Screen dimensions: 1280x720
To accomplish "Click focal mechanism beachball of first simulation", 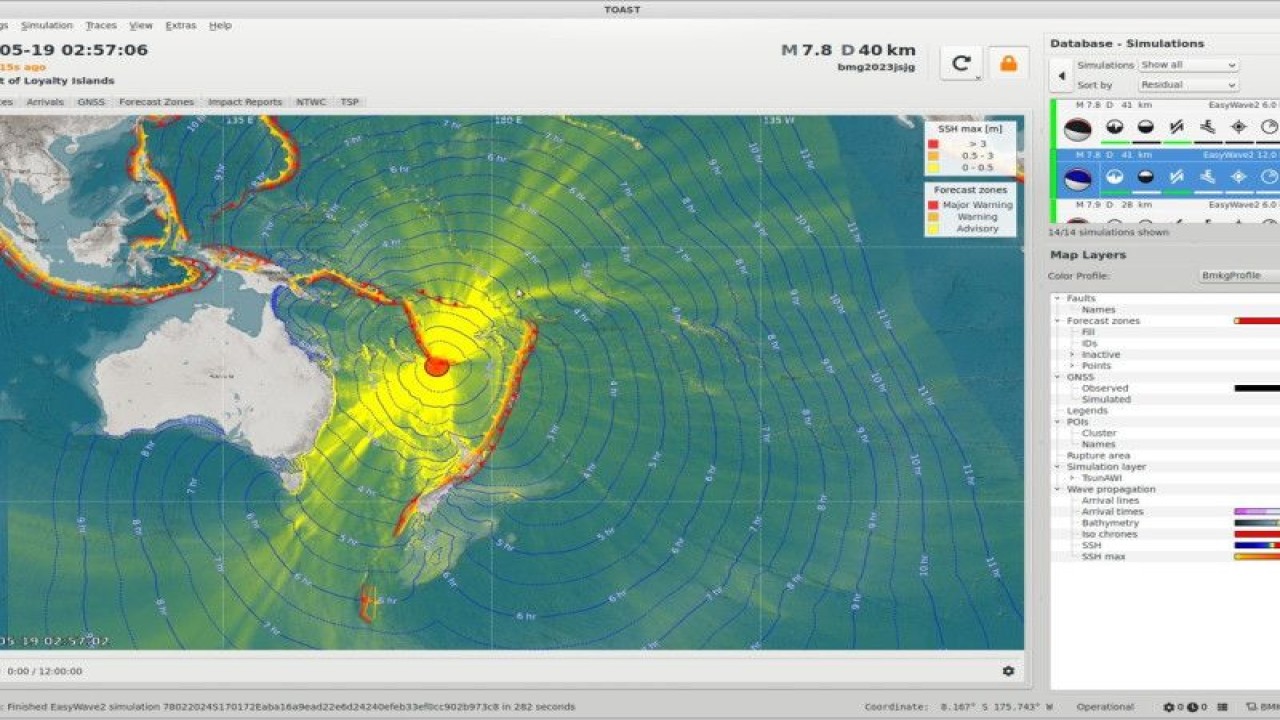I will 1077,129.
